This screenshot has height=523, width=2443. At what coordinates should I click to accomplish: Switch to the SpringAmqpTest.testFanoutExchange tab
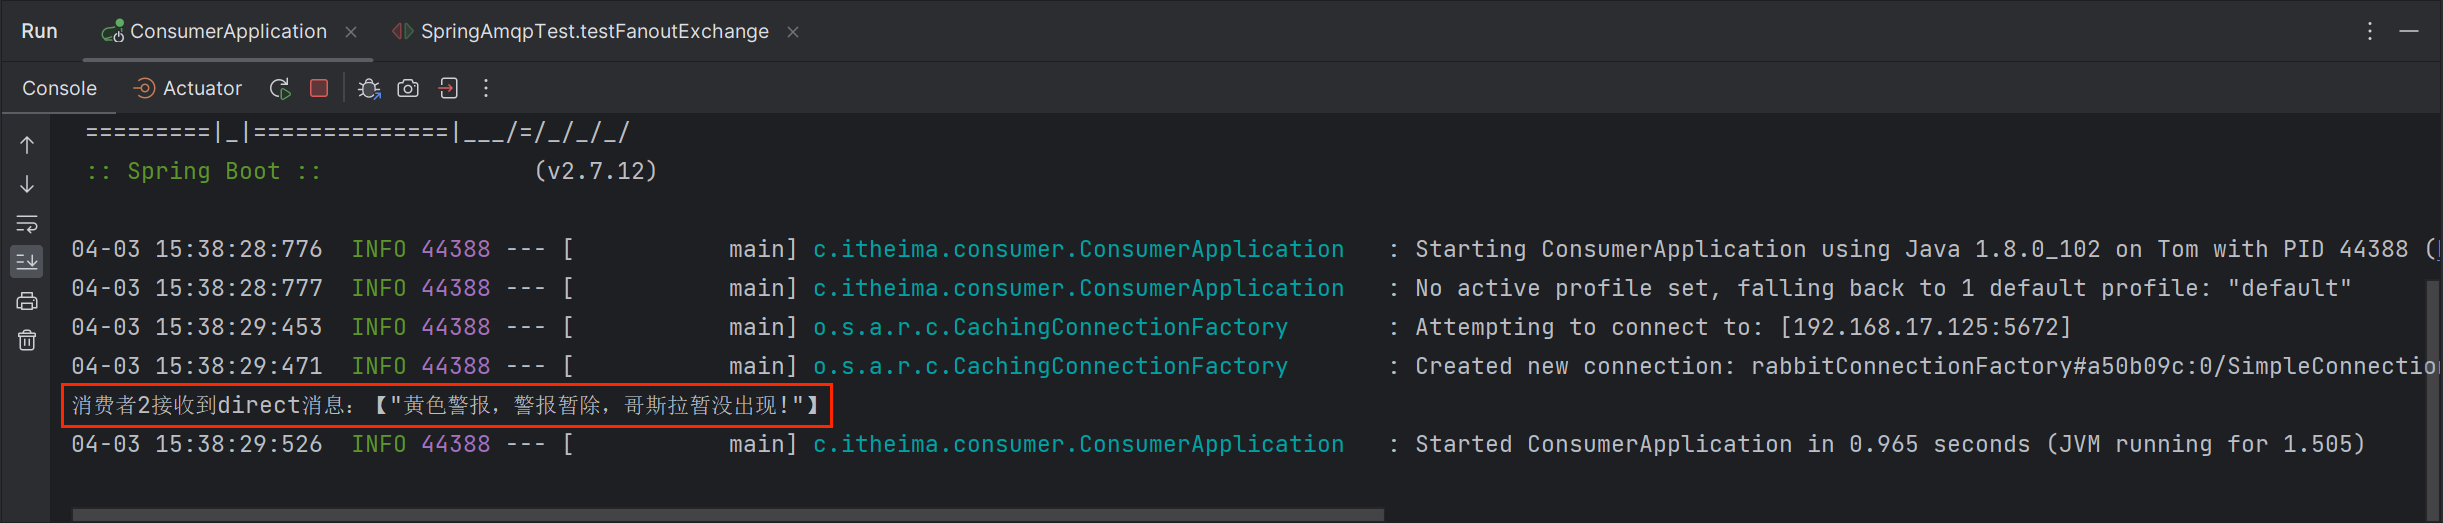[x=594, y=32]
